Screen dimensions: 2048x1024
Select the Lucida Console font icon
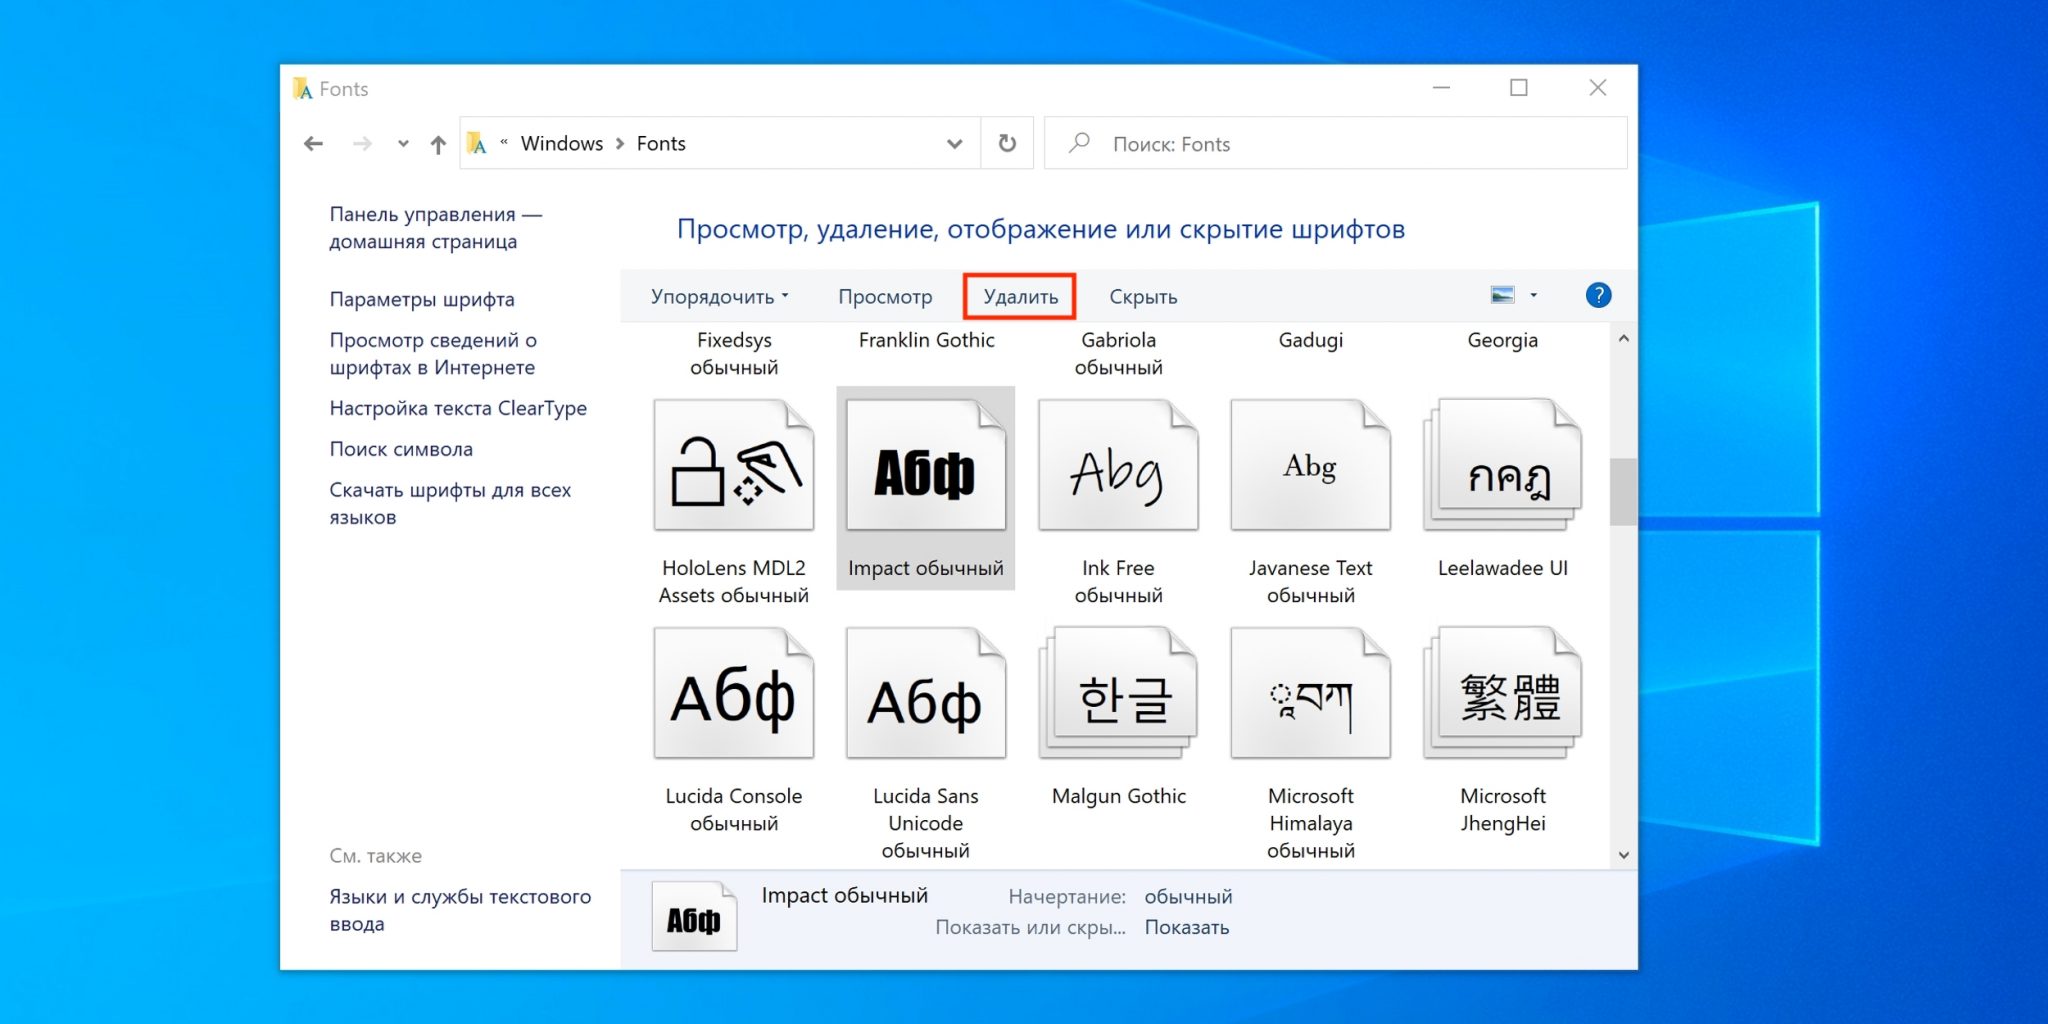pyautogui.click(x=733, y=694)
